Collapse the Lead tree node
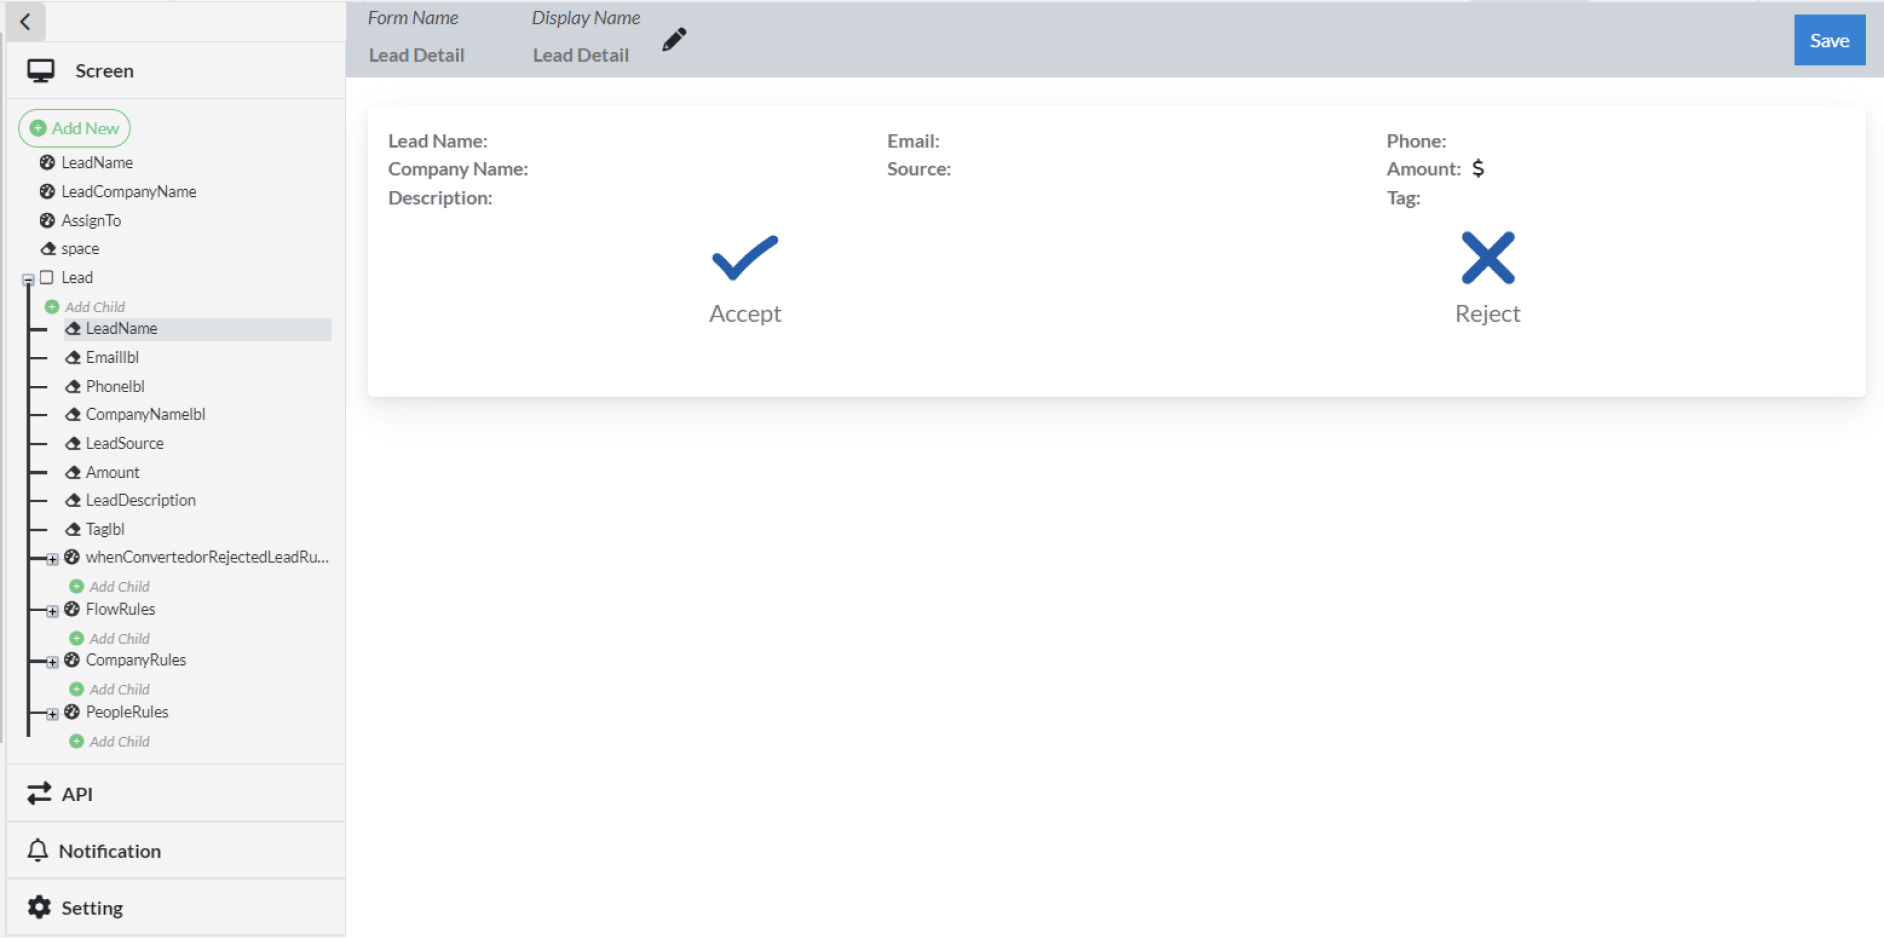The height and width of the screenshot is (938, 1884). (x=28, y=280)
